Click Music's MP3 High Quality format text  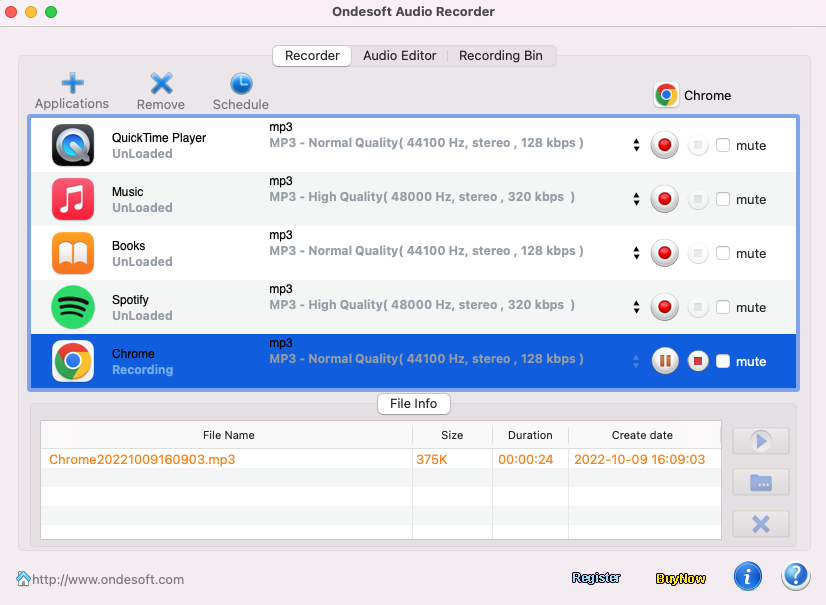pyautogui.click(x=421, y=197)
